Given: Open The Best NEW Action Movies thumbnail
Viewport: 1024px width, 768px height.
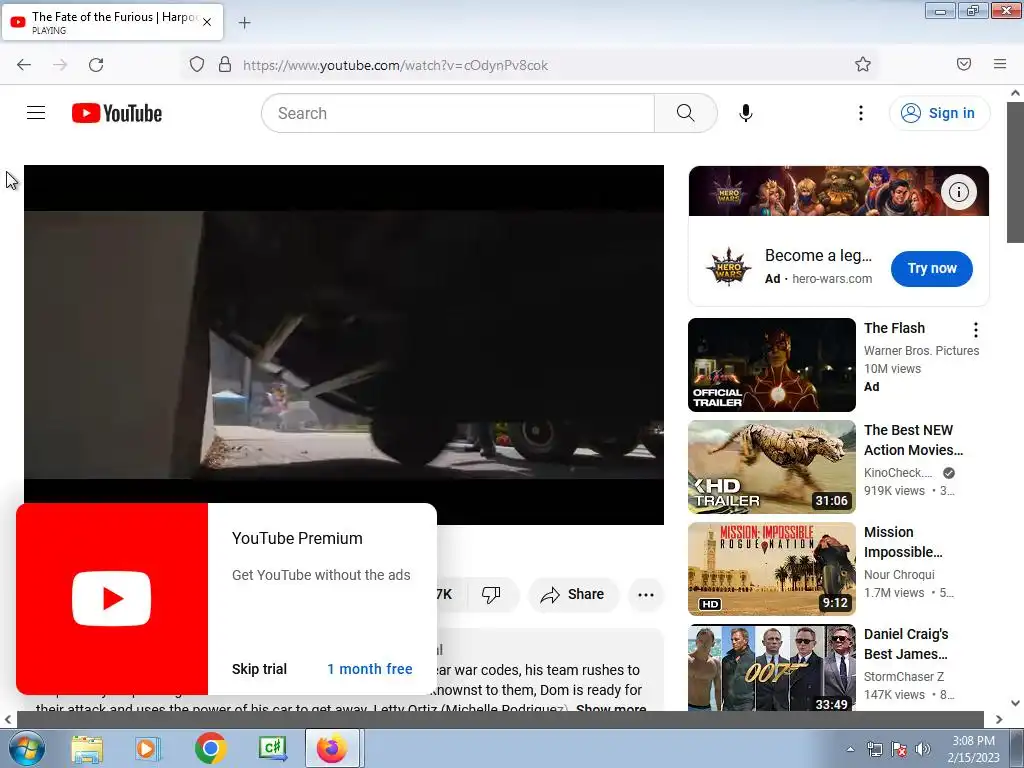Looking at the screenshot, I should (771, 467).
